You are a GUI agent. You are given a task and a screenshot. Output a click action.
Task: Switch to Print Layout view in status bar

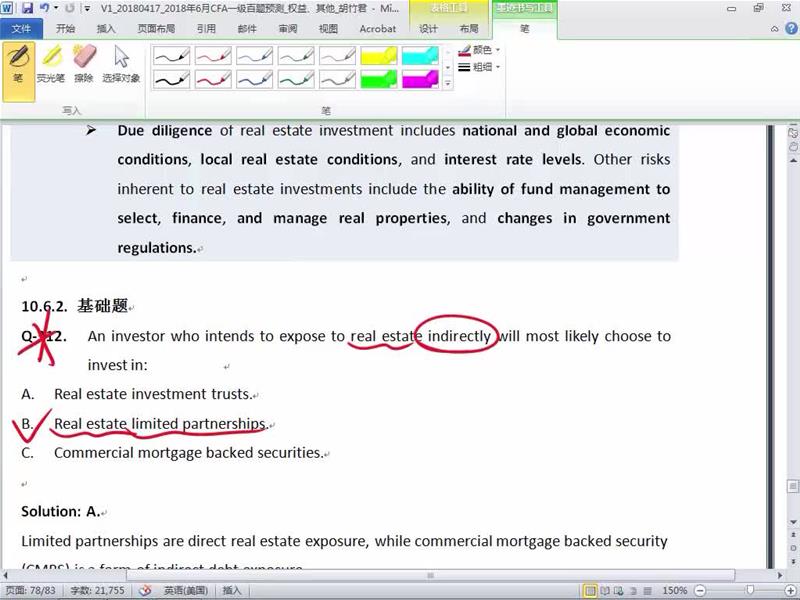pyautogui.click(x=591, y=591)
